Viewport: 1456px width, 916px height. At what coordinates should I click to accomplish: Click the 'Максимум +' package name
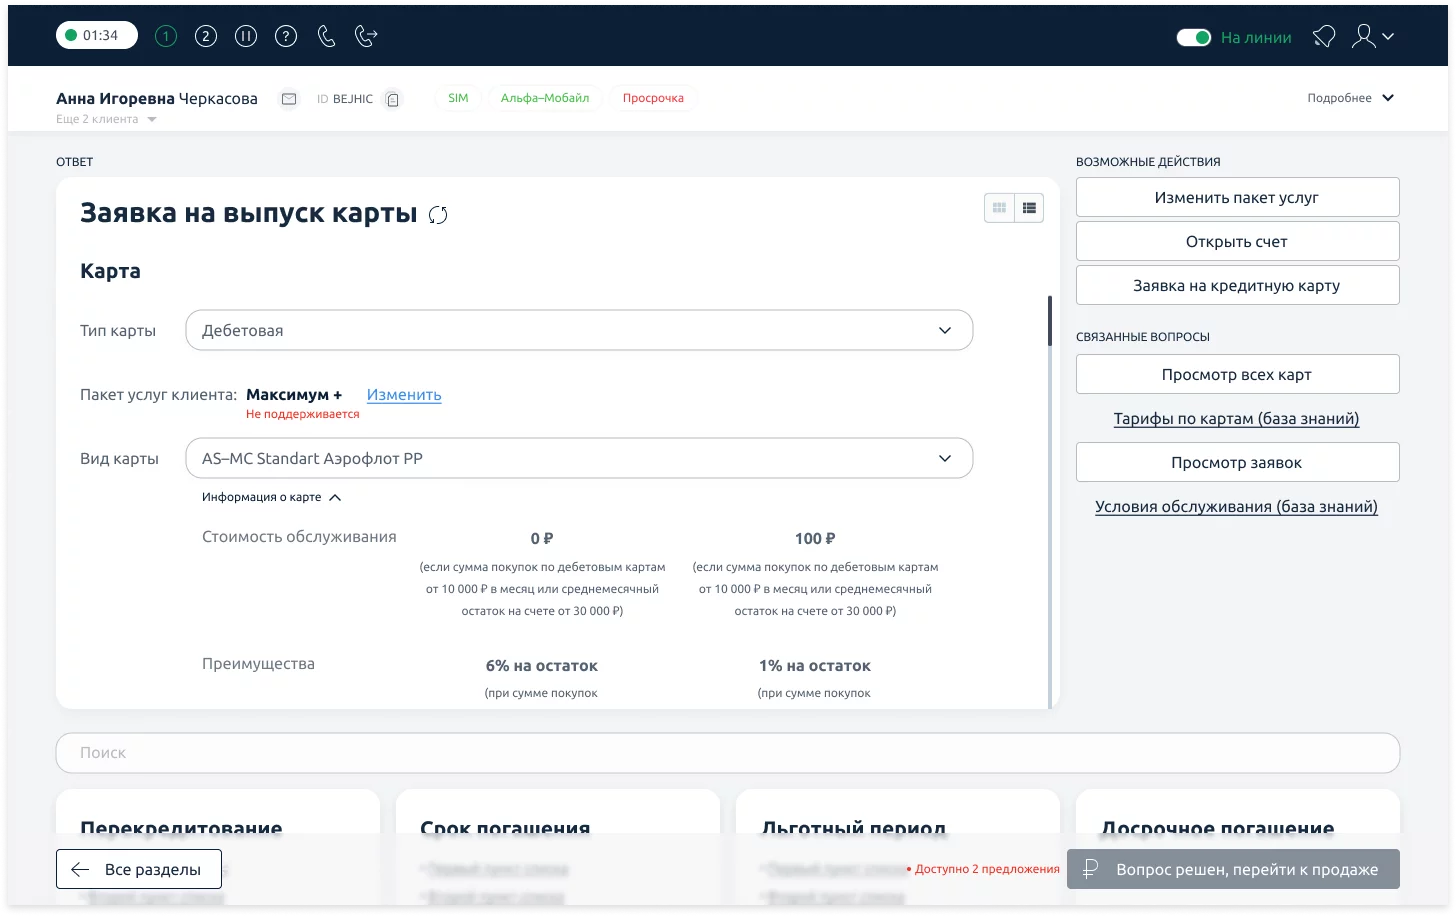294,395
